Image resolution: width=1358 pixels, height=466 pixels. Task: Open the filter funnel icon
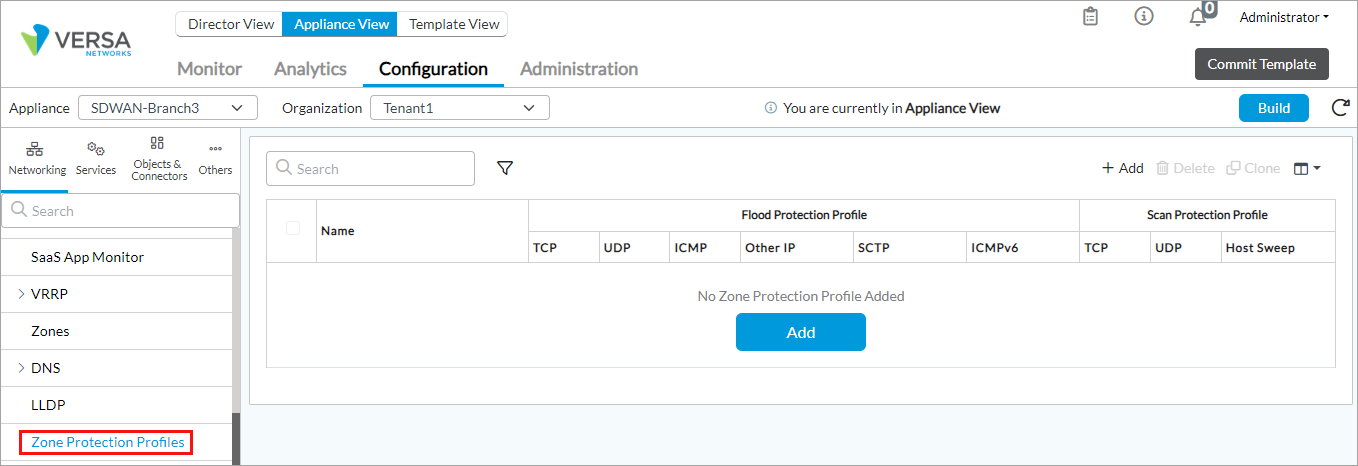pos(505,169)
